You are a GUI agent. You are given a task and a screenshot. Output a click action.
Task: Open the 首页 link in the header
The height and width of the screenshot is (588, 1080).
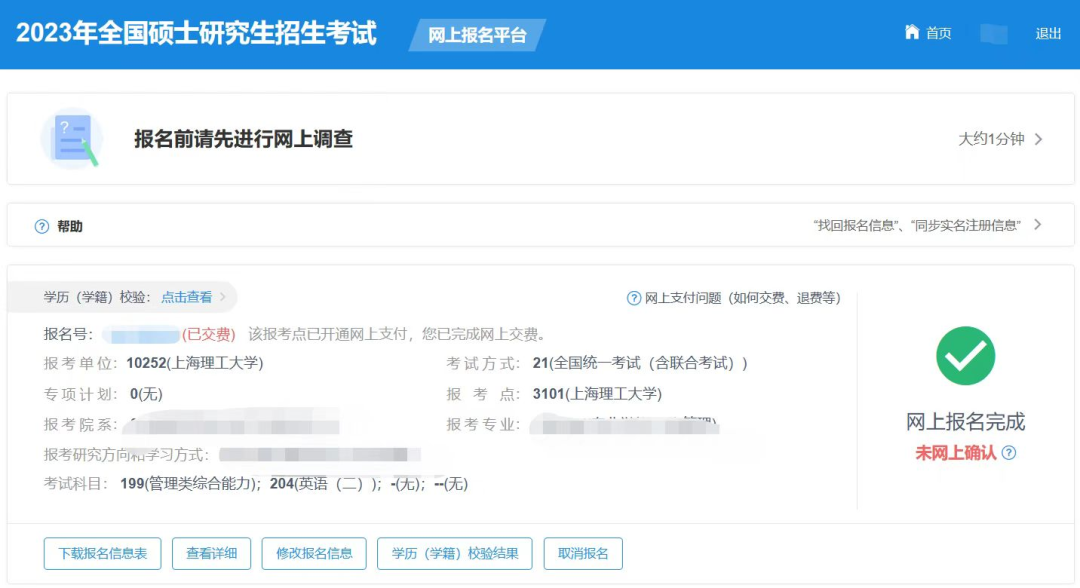938,34
